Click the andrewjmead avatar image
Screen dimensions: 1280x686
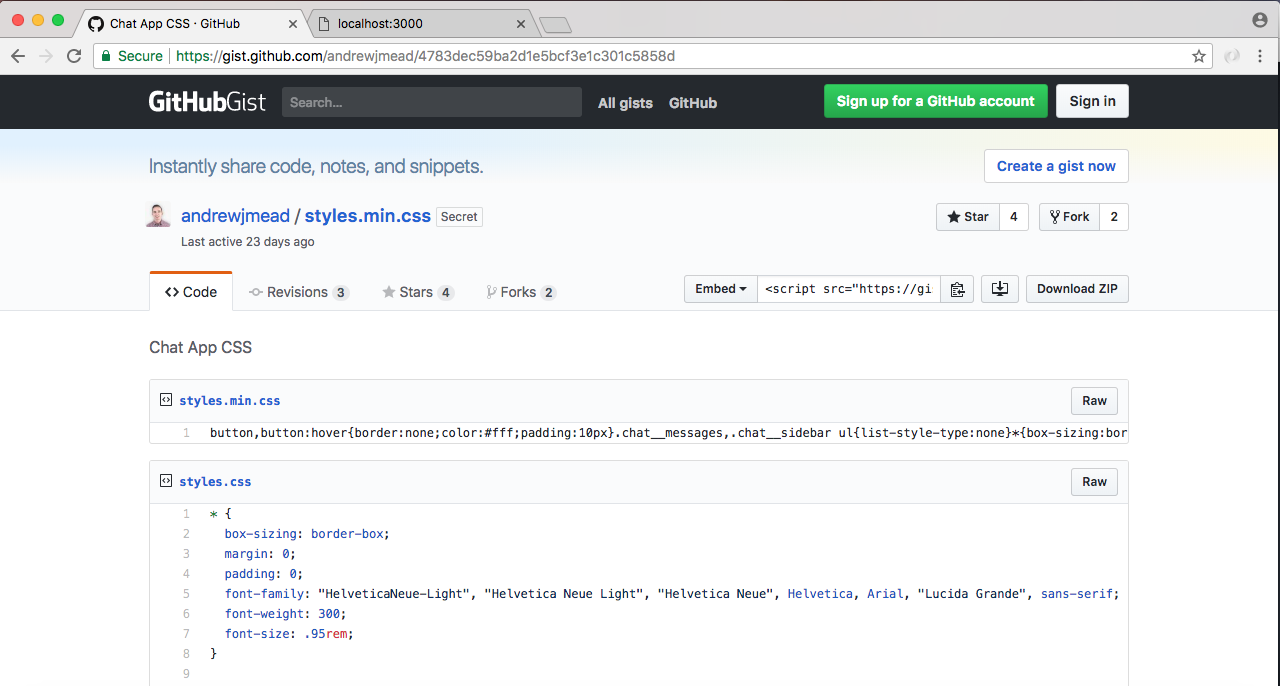coord(159,216)
